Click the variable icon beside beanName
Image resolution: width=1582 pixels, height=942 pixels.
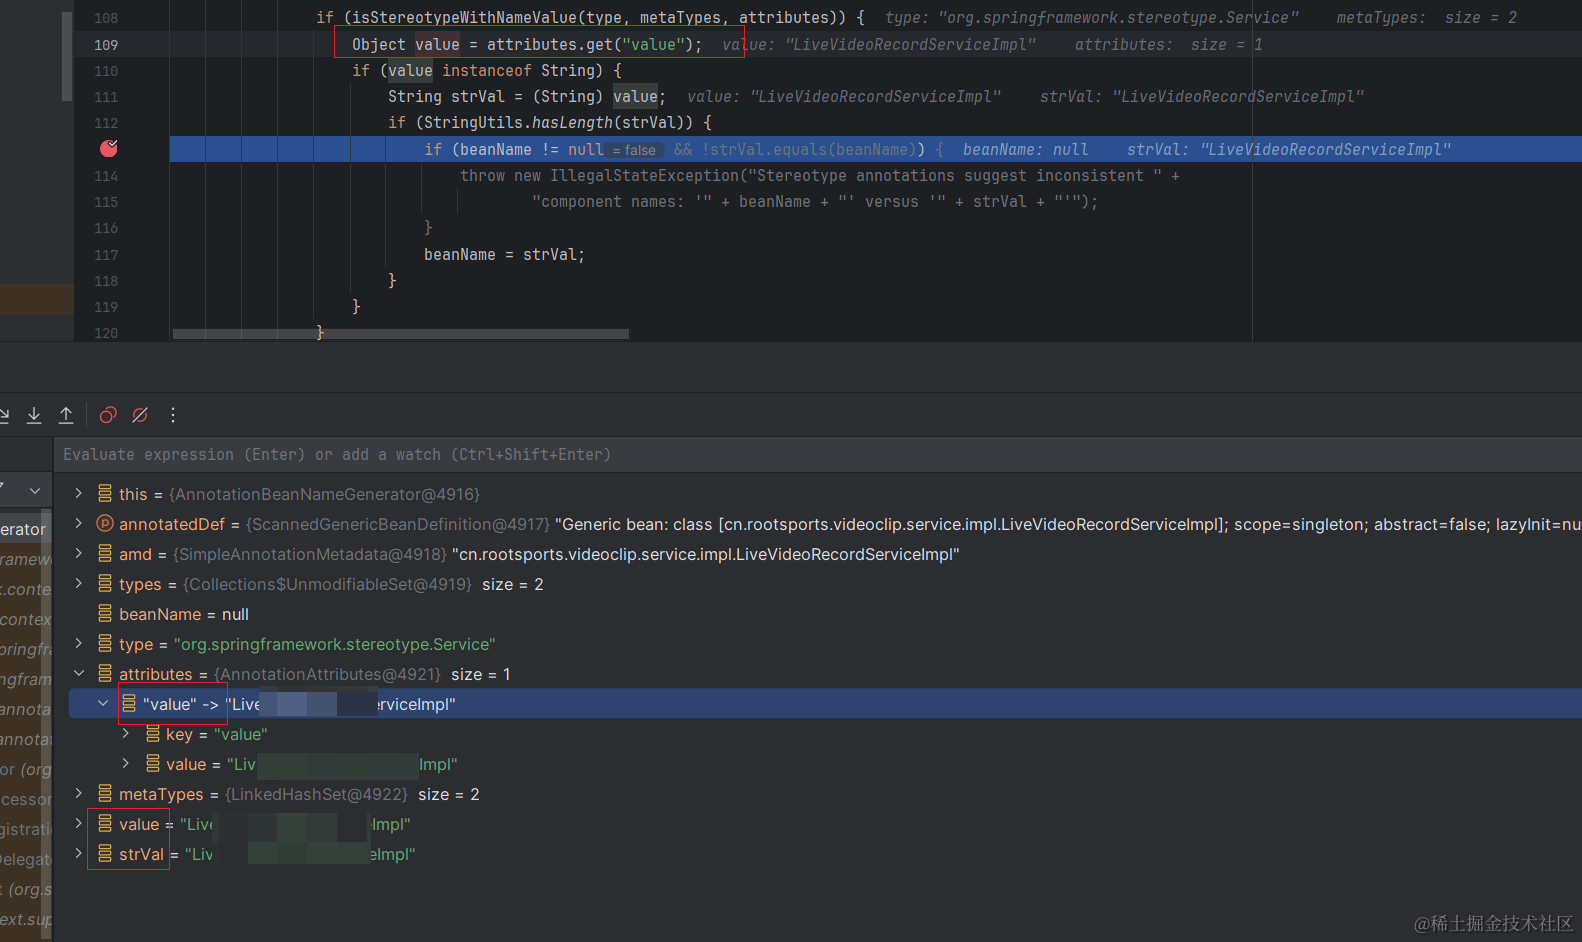point(105,614)
